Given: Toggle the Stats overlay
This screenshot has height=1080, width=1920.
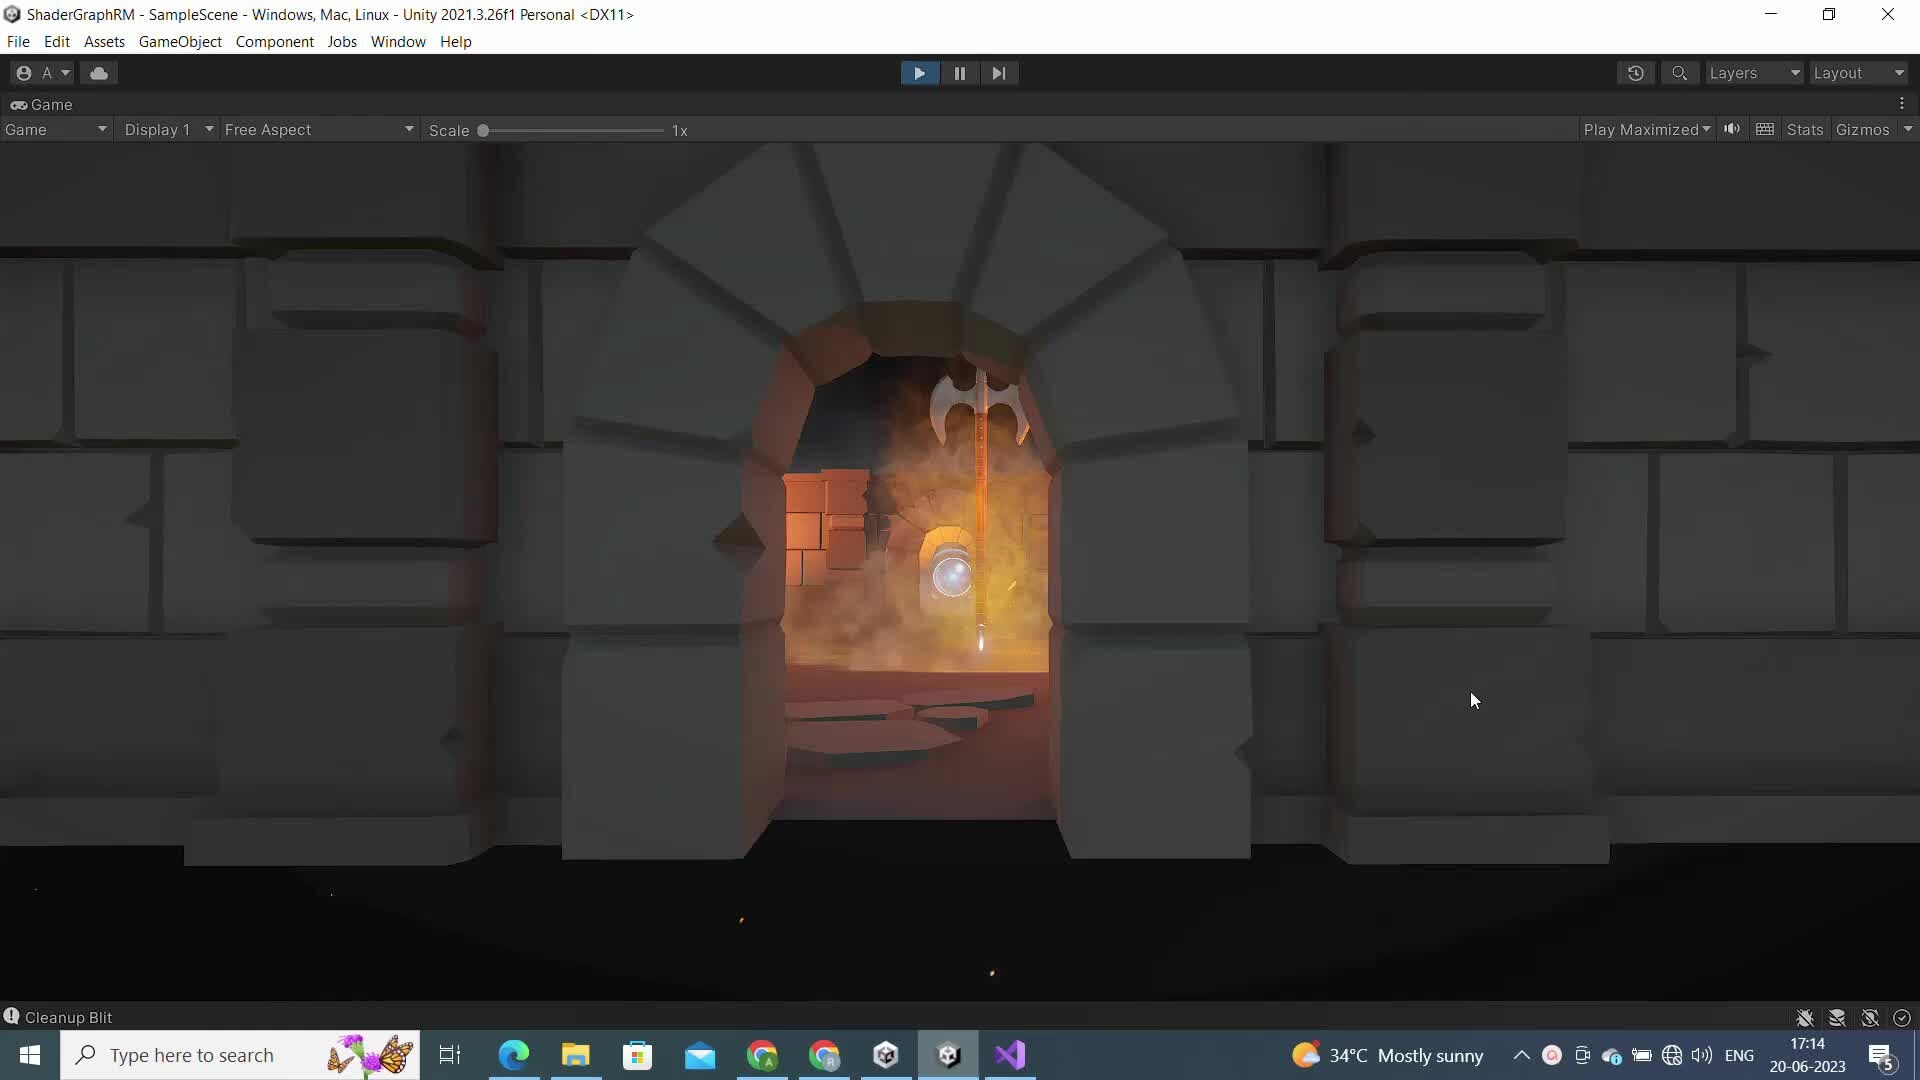Looking at the screenshot, I should click(1803, 129).
